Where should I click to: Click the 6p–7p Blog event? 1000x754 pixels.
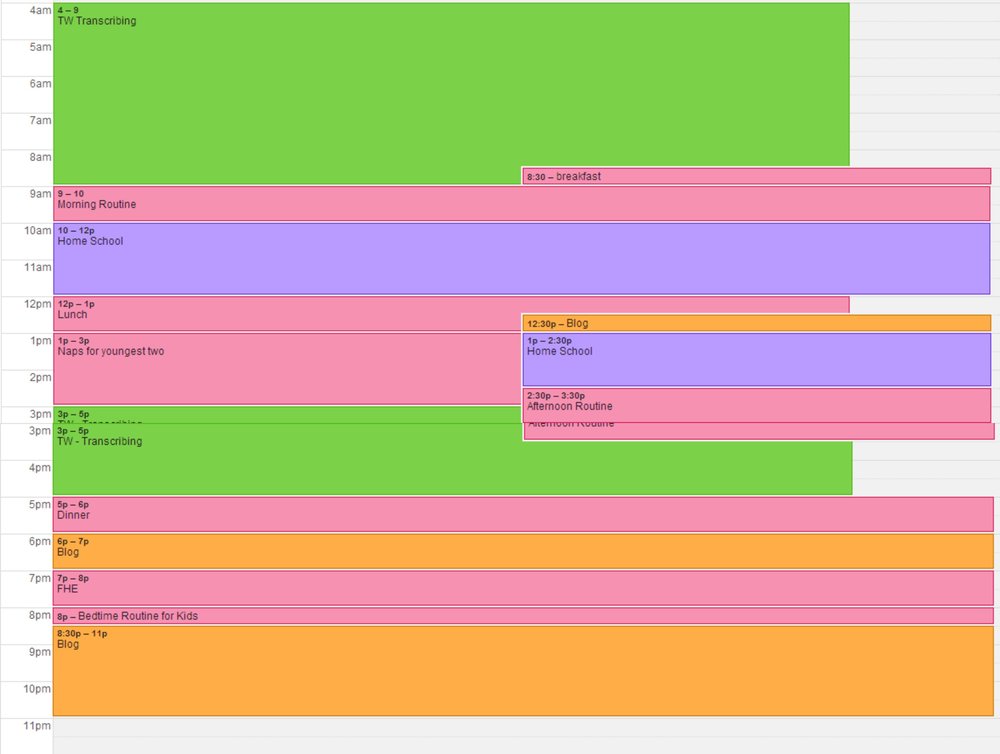[522, 551]
